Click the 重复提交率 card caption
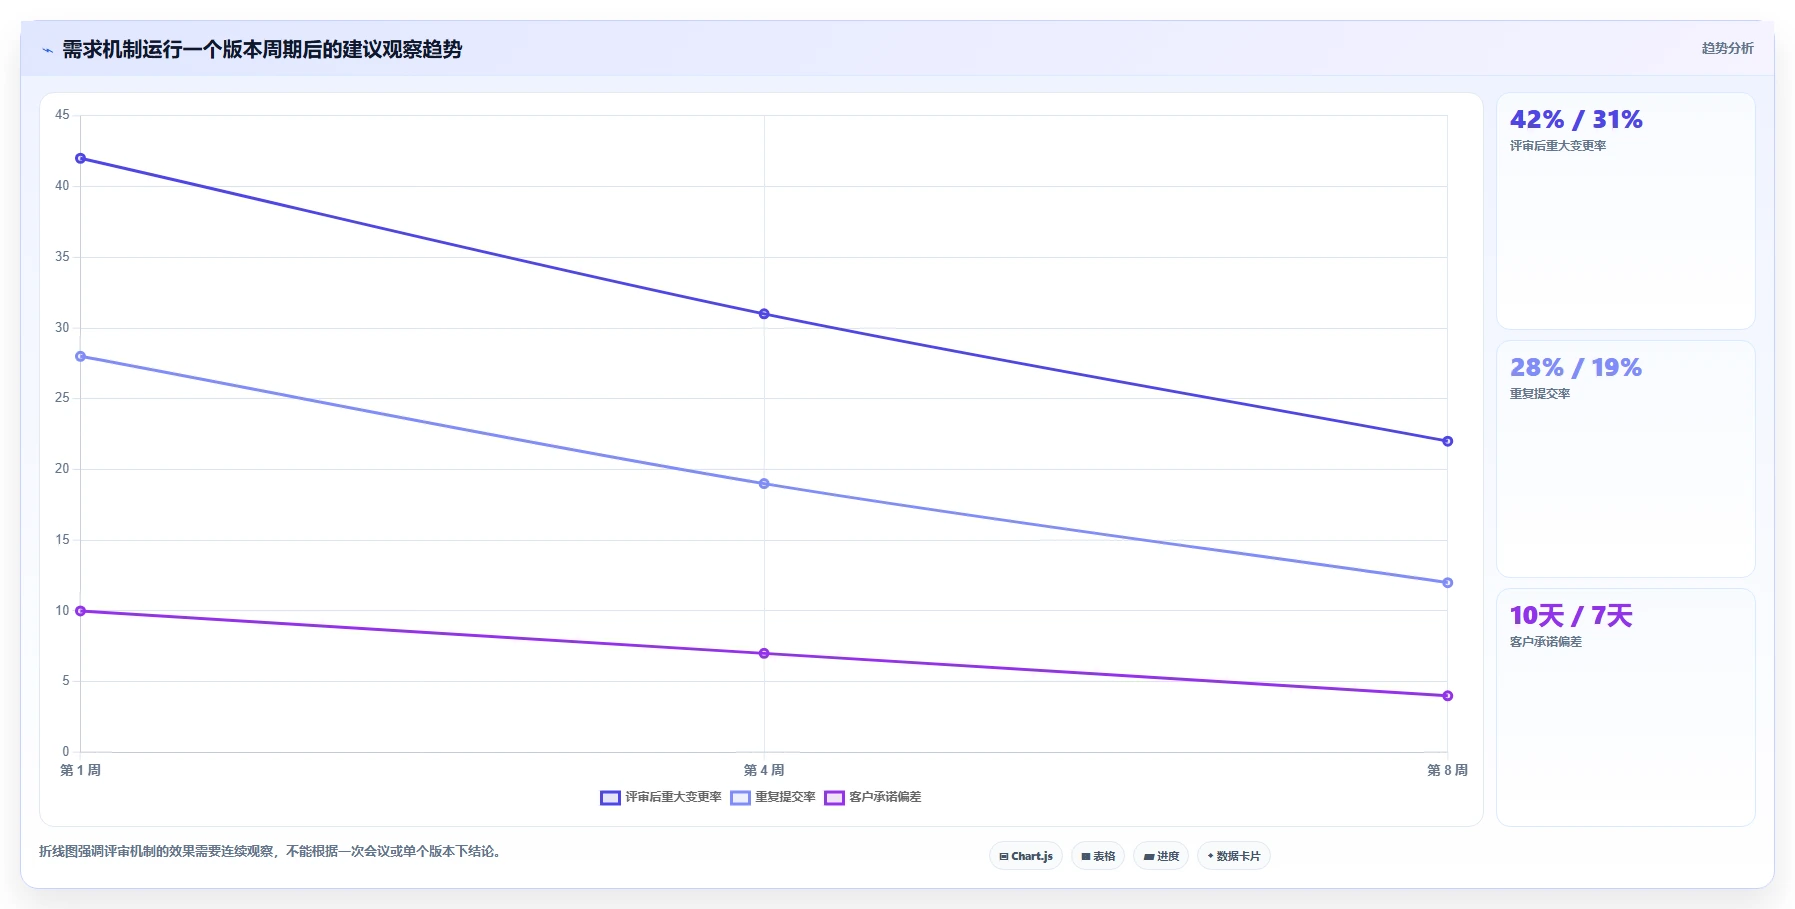Screen dimensions: 1795x909 [1540, 394]
